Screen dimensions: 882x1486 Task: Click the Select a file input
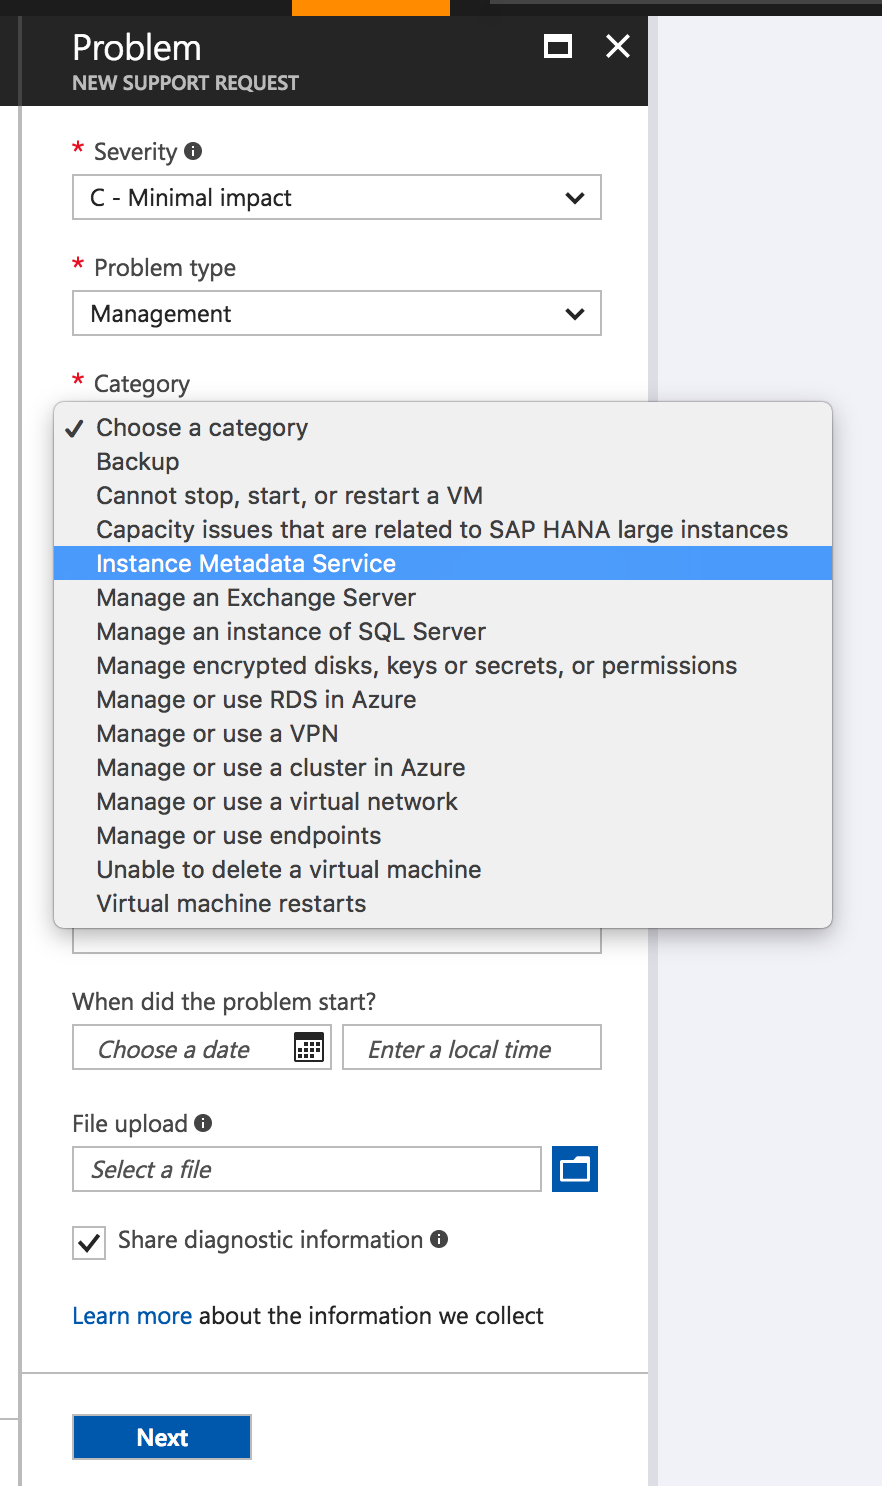click(x=306, y=1169)
